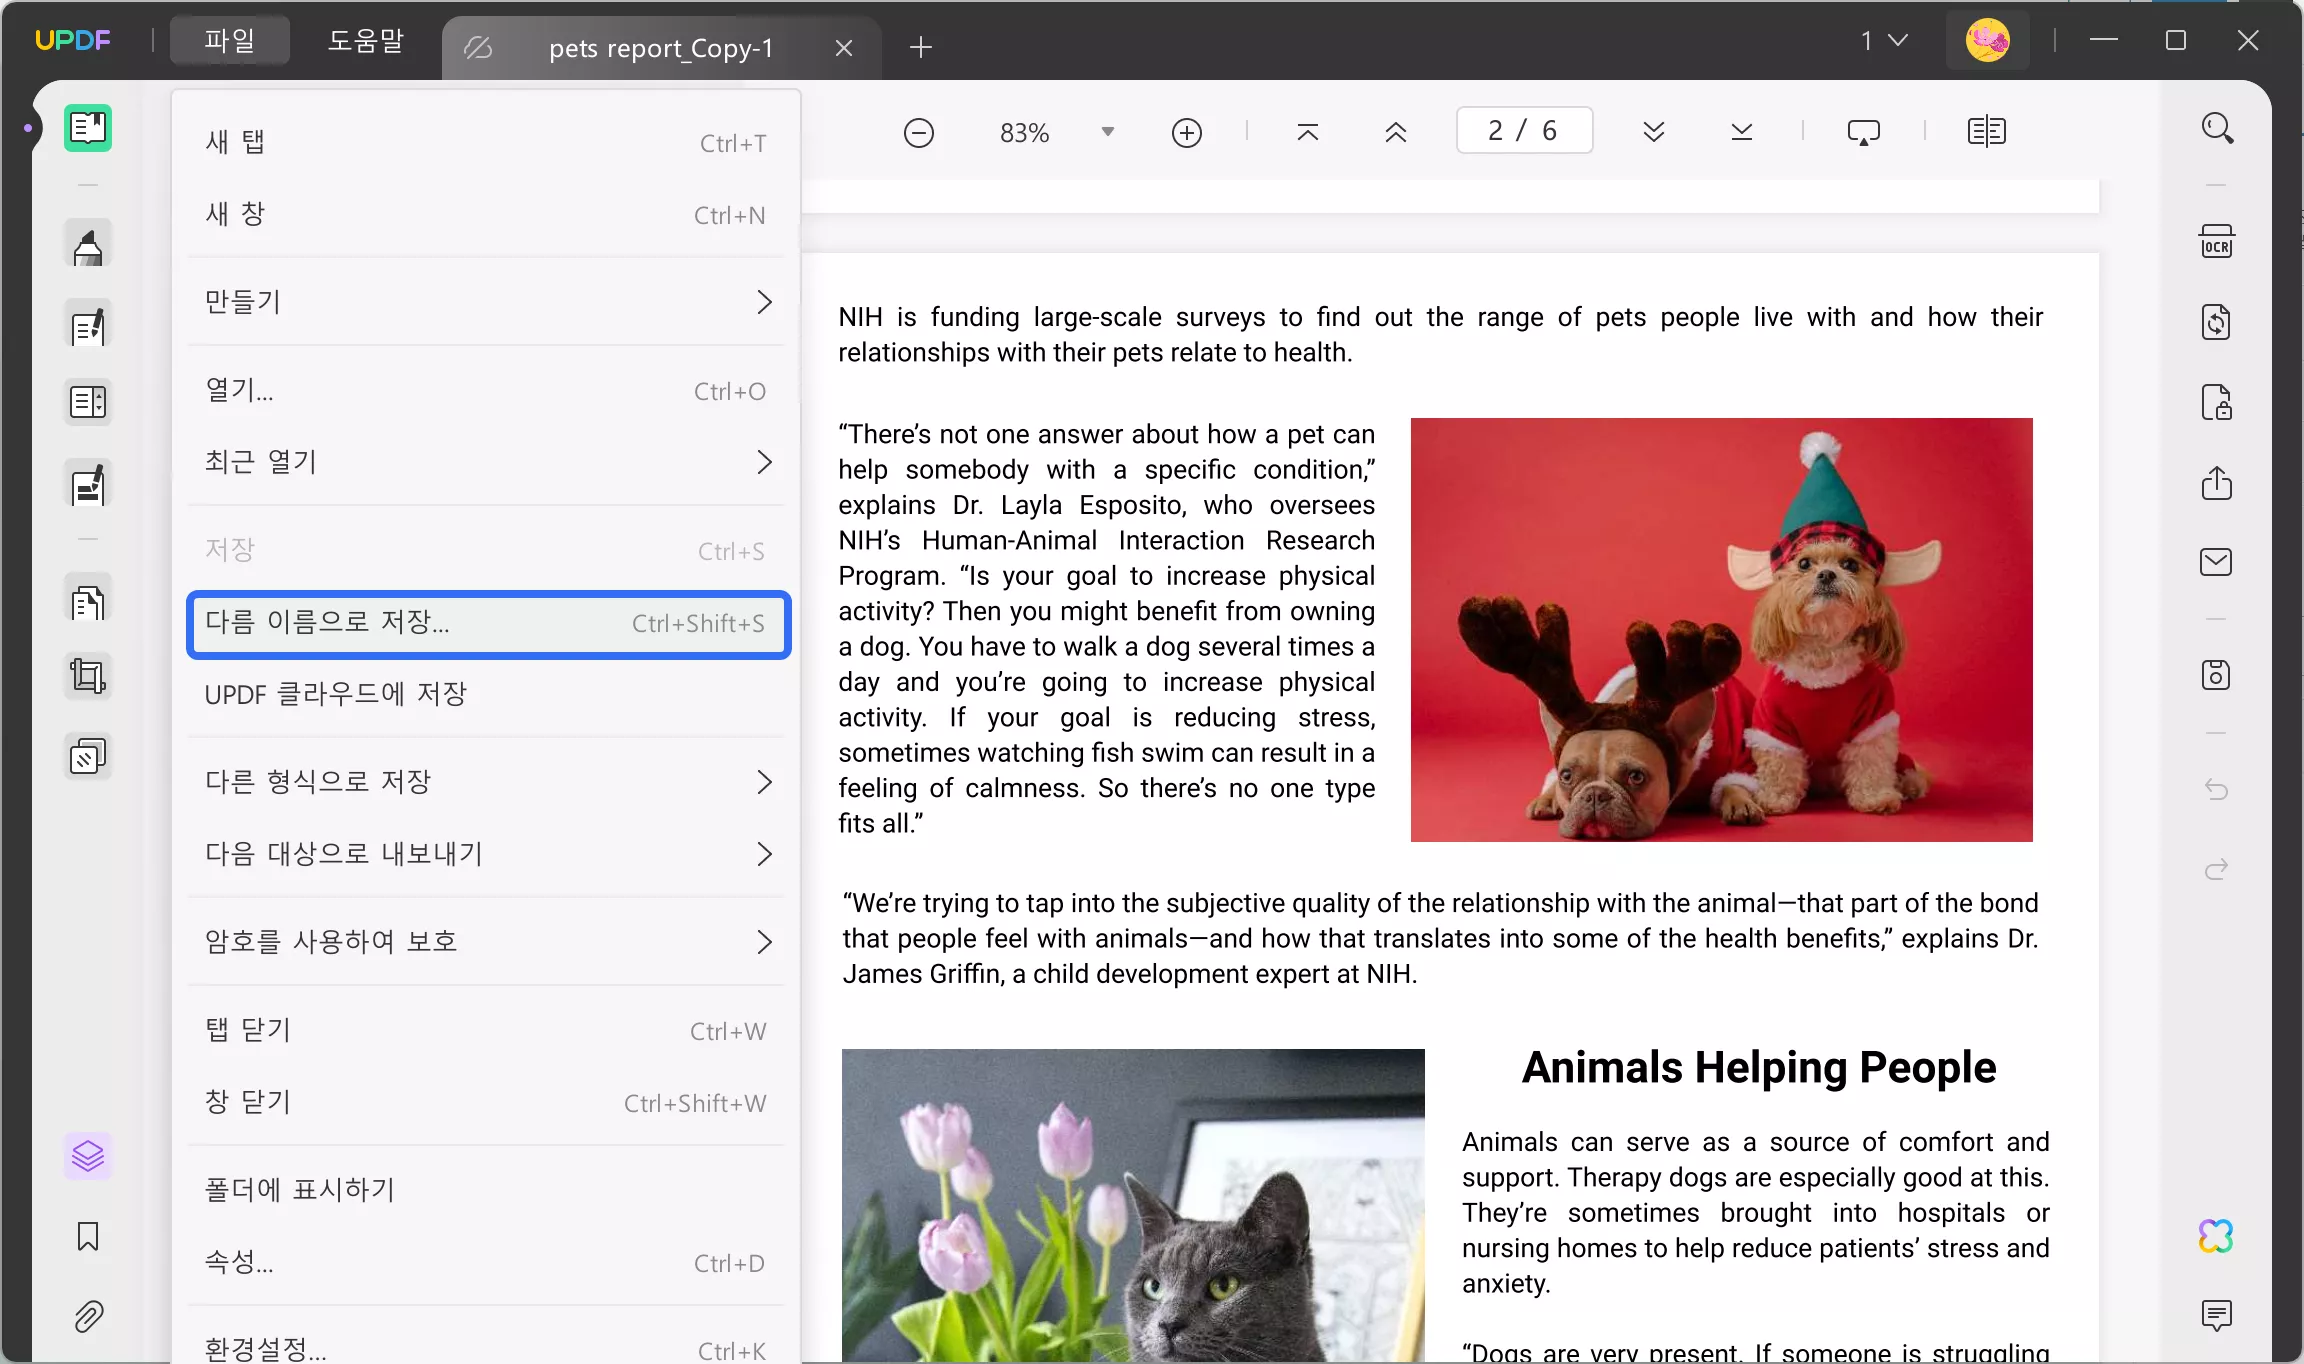Open the Form preparation tool
This screenshot has height=1364, width=2304.
pos(88,402)
